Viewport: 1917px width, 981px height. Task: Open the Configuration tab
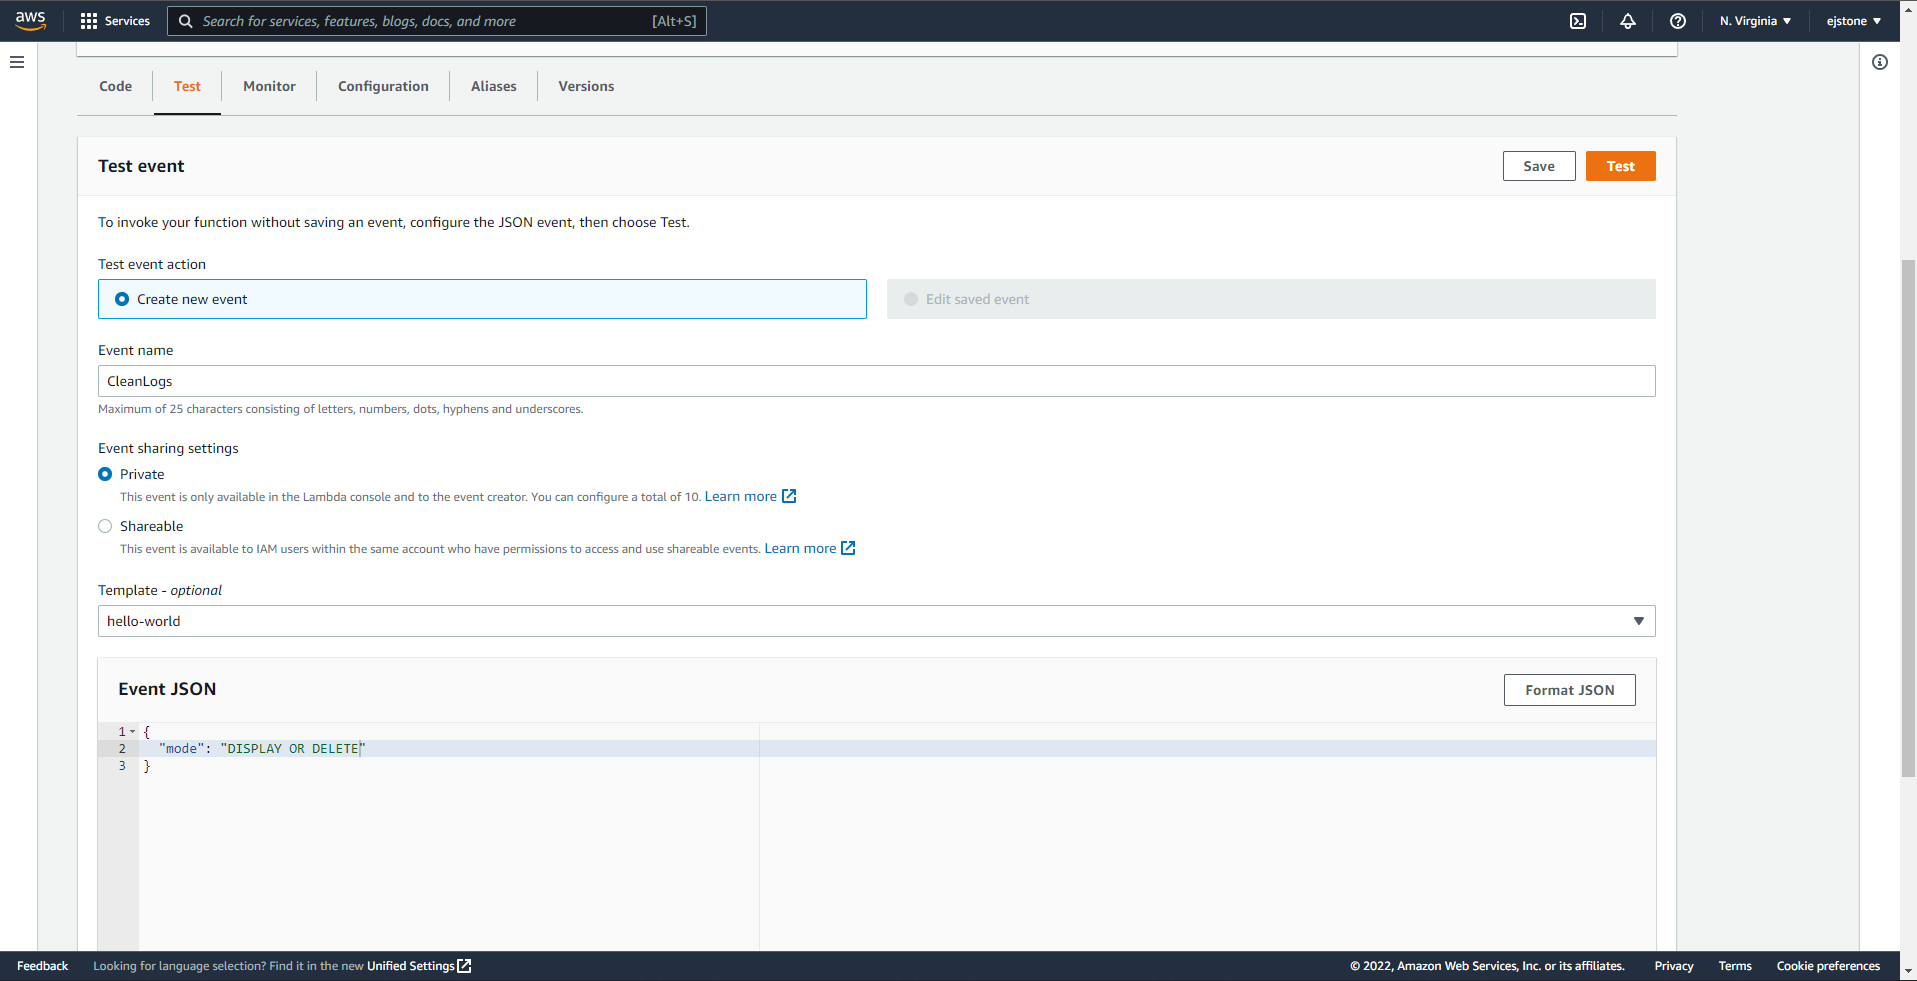[383, 86]
